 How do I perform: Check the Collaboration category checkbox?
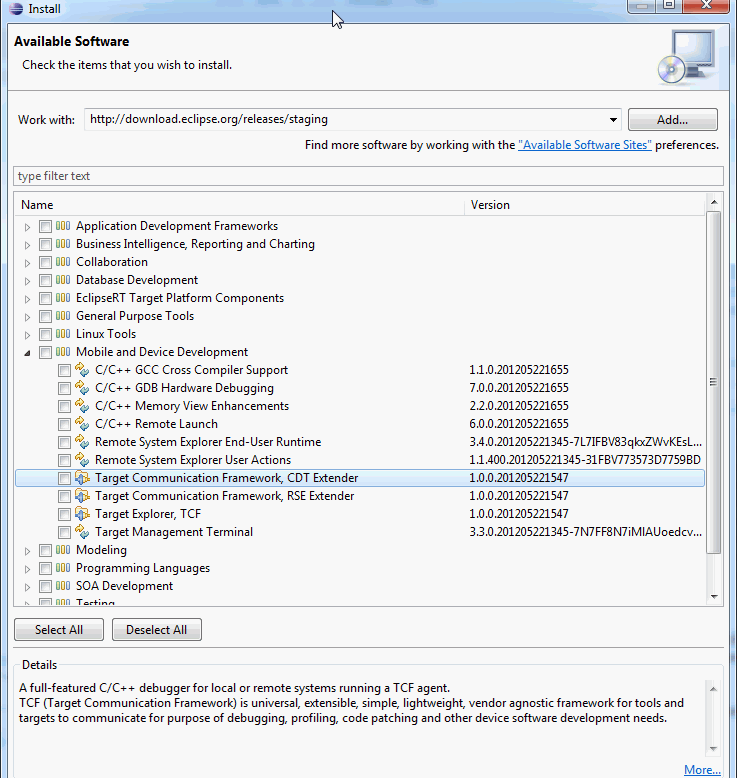45,262
